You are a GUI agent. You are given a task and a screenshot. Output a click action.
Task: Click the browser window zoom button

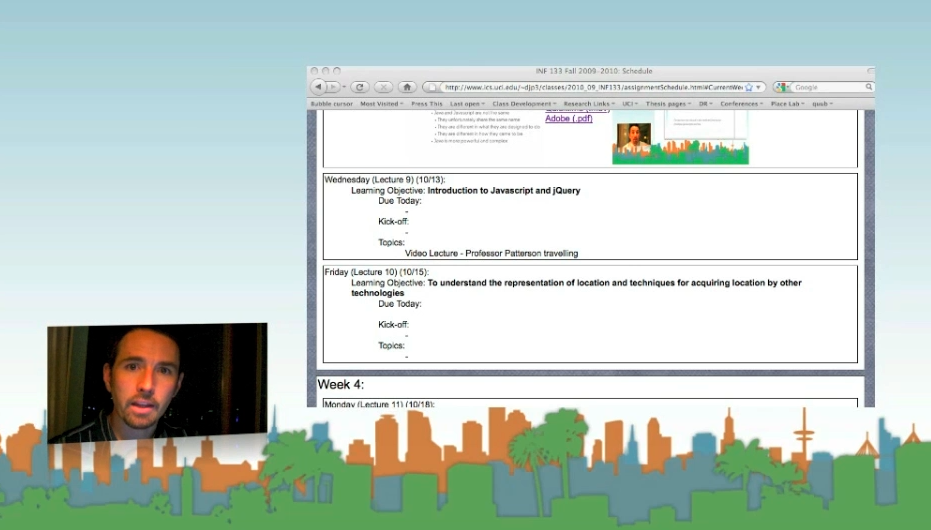[x=337, y=71]
